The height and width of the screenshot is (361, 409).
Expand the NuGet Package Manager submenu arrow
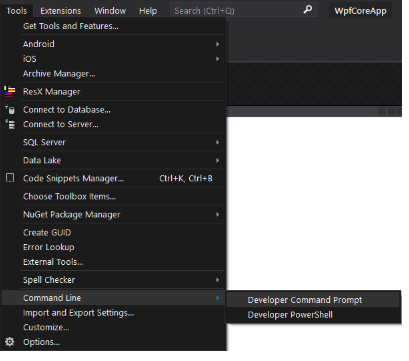point(217,214)
